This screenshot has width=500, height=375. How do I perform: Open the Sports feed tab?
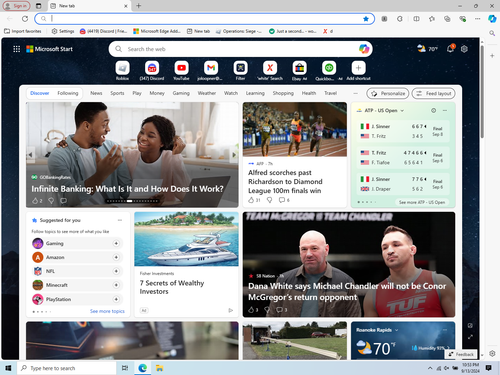(x=117, y=93)
